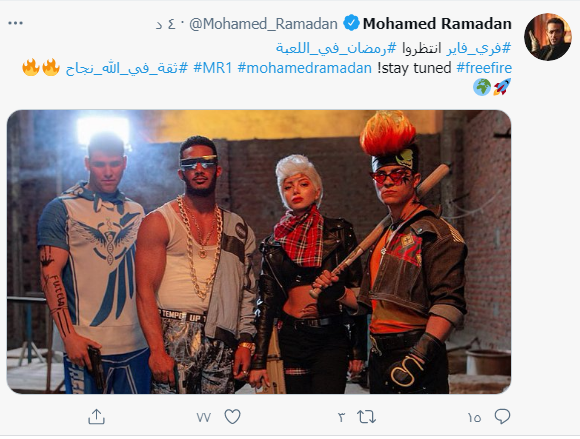Click the tweet timestamp ٤ د
580x439 pixels.
coord(166,24)
